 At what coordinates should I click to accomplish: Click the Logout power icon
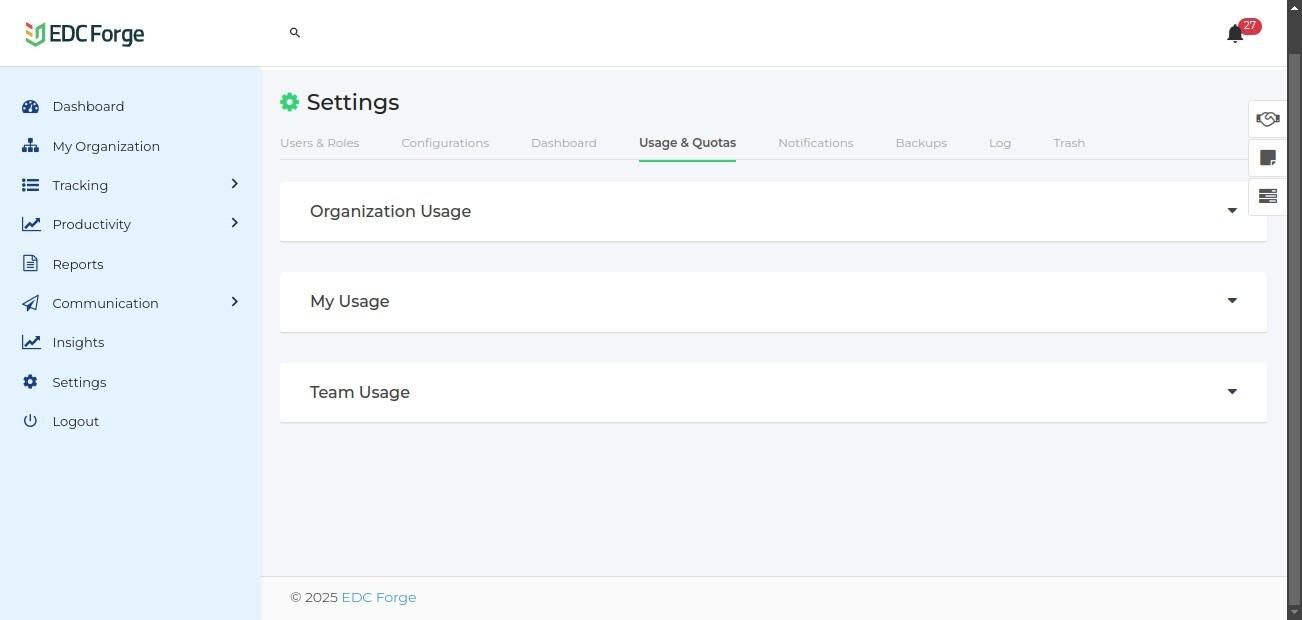[30, 421]
